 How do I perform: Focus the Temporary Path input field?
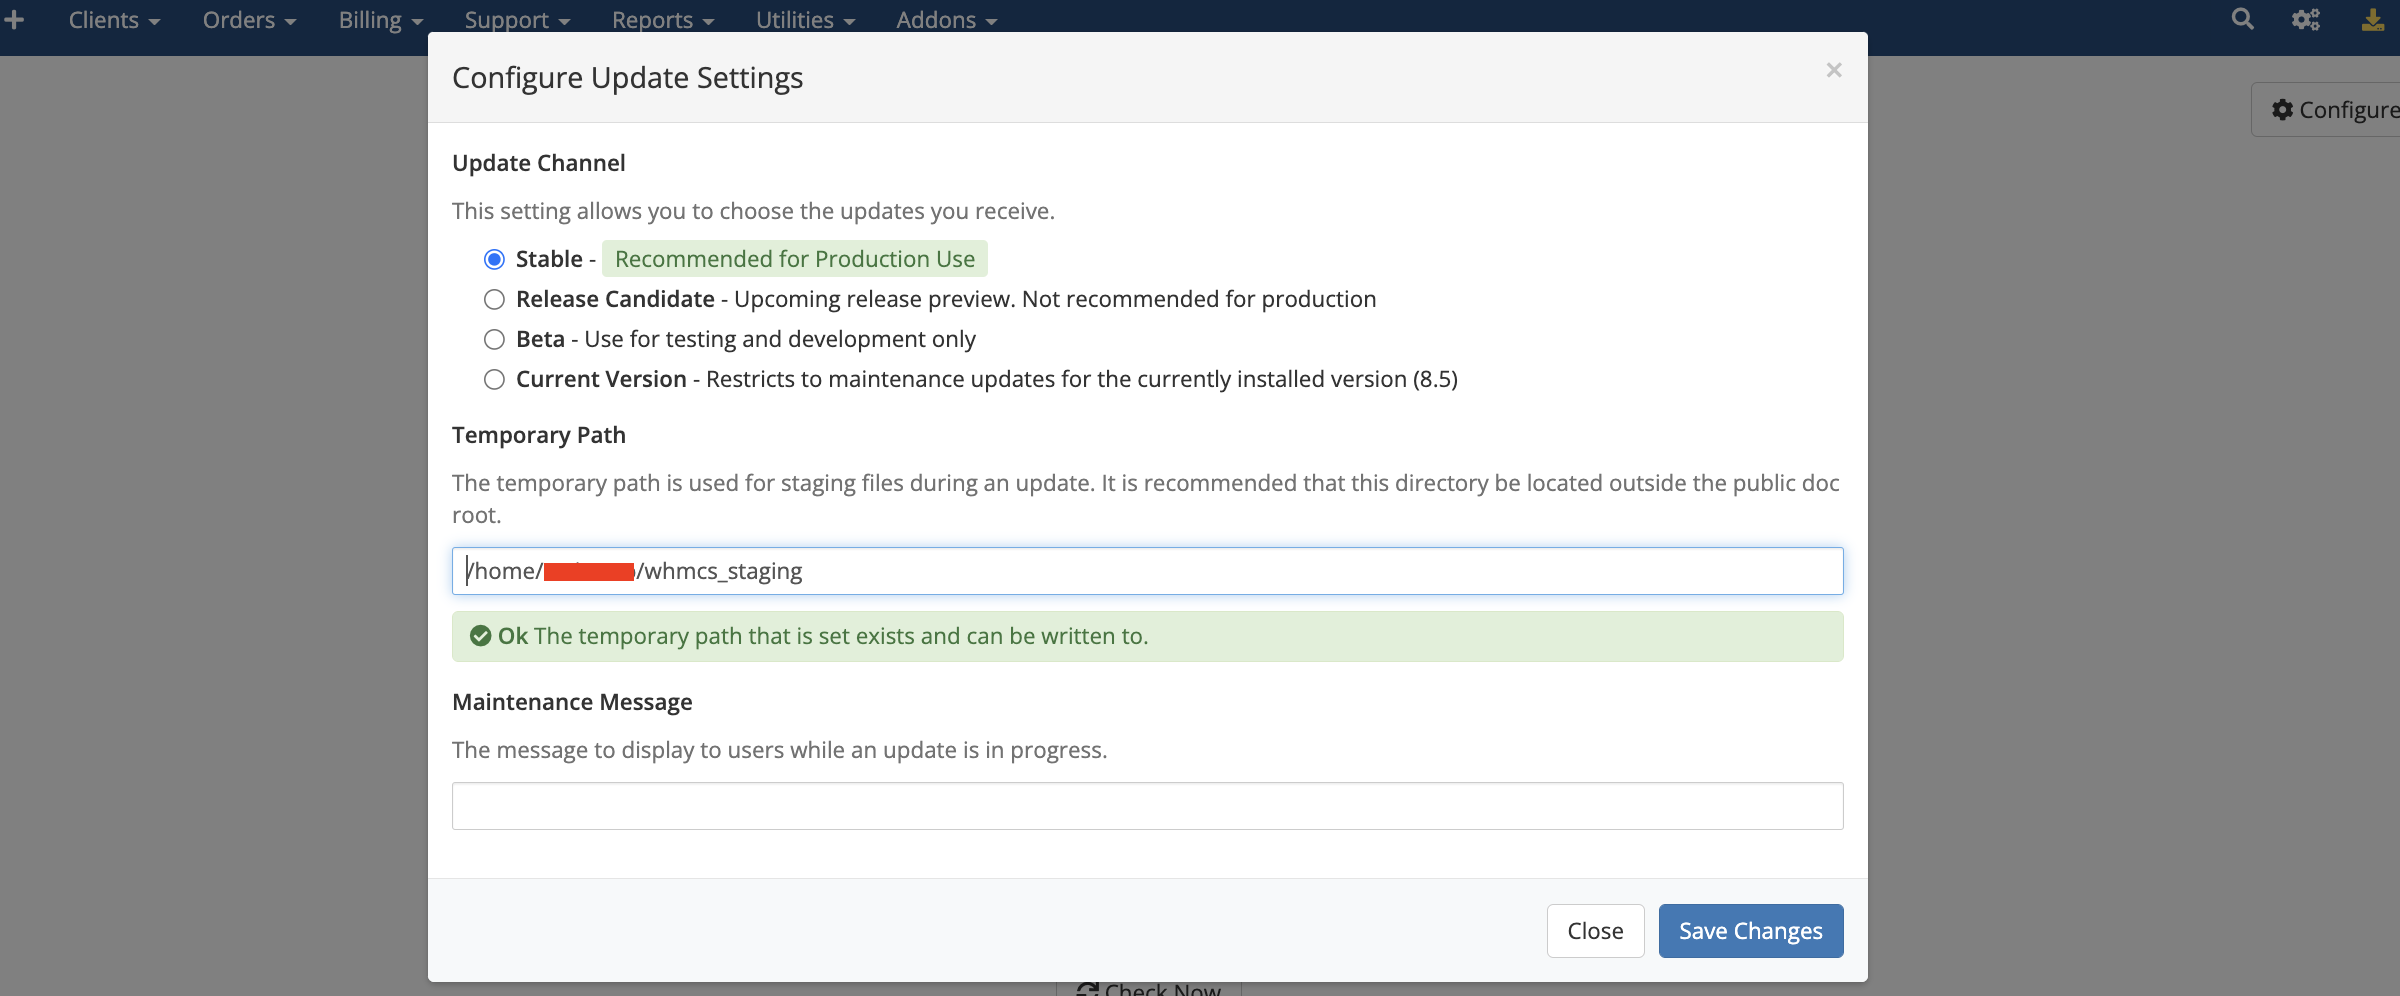pyautogui.click(x=1148, y=571)
